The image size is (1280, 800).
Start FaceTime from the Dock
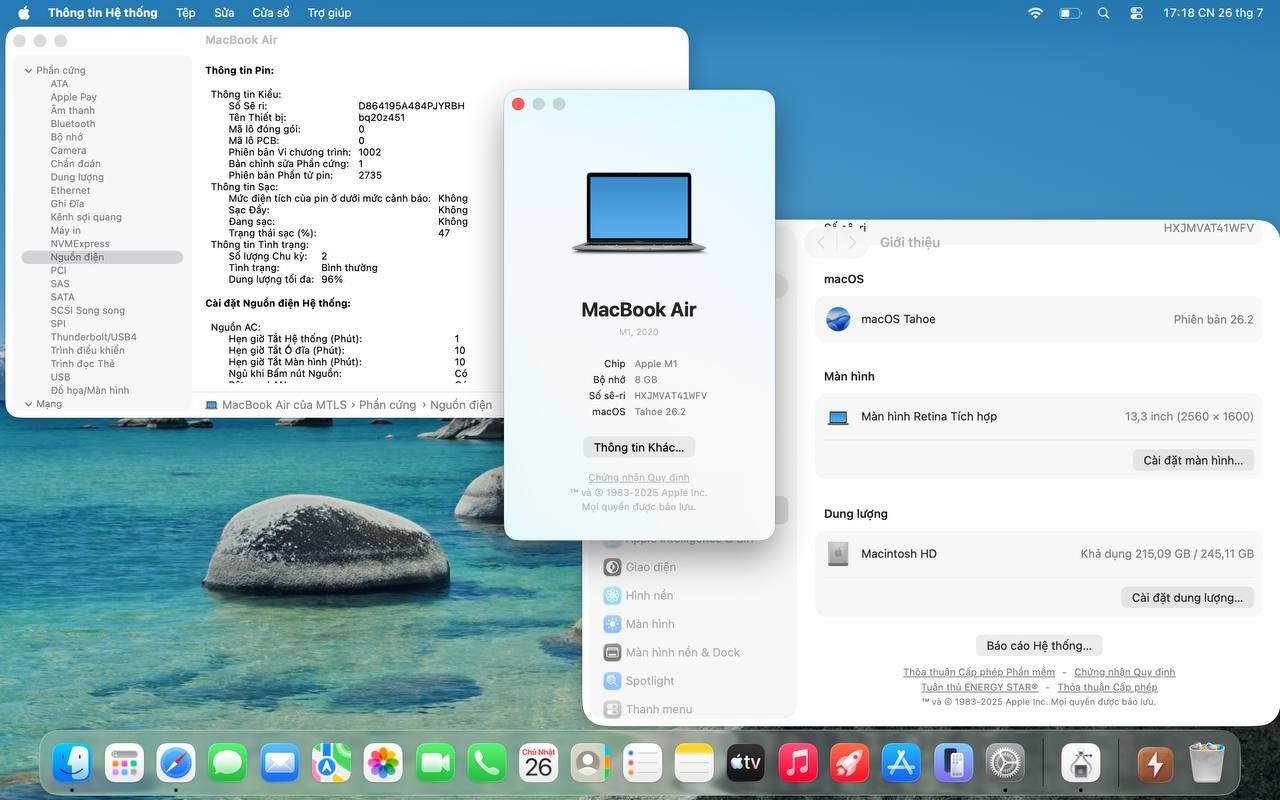click(435, 764)
